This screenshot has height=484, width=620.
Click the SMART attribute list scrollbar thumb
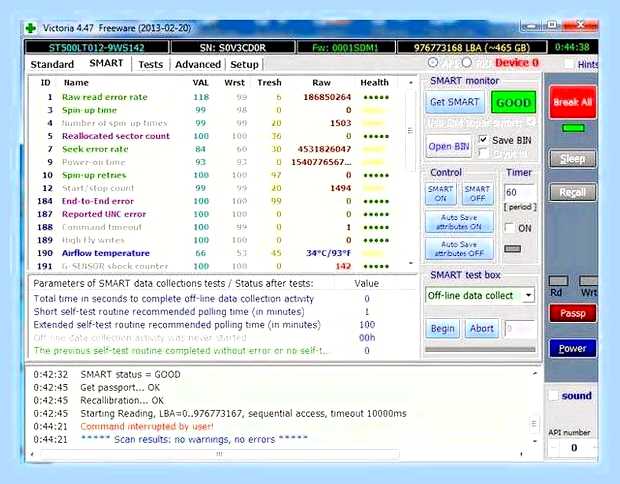[x=411, y=130]
